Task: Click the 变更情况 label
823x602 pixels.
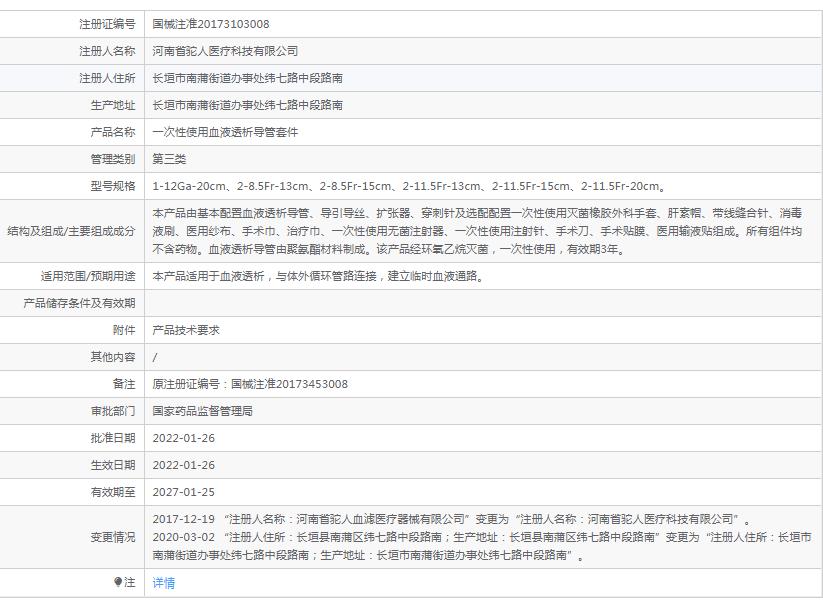Action: click(x=113, y=537)
